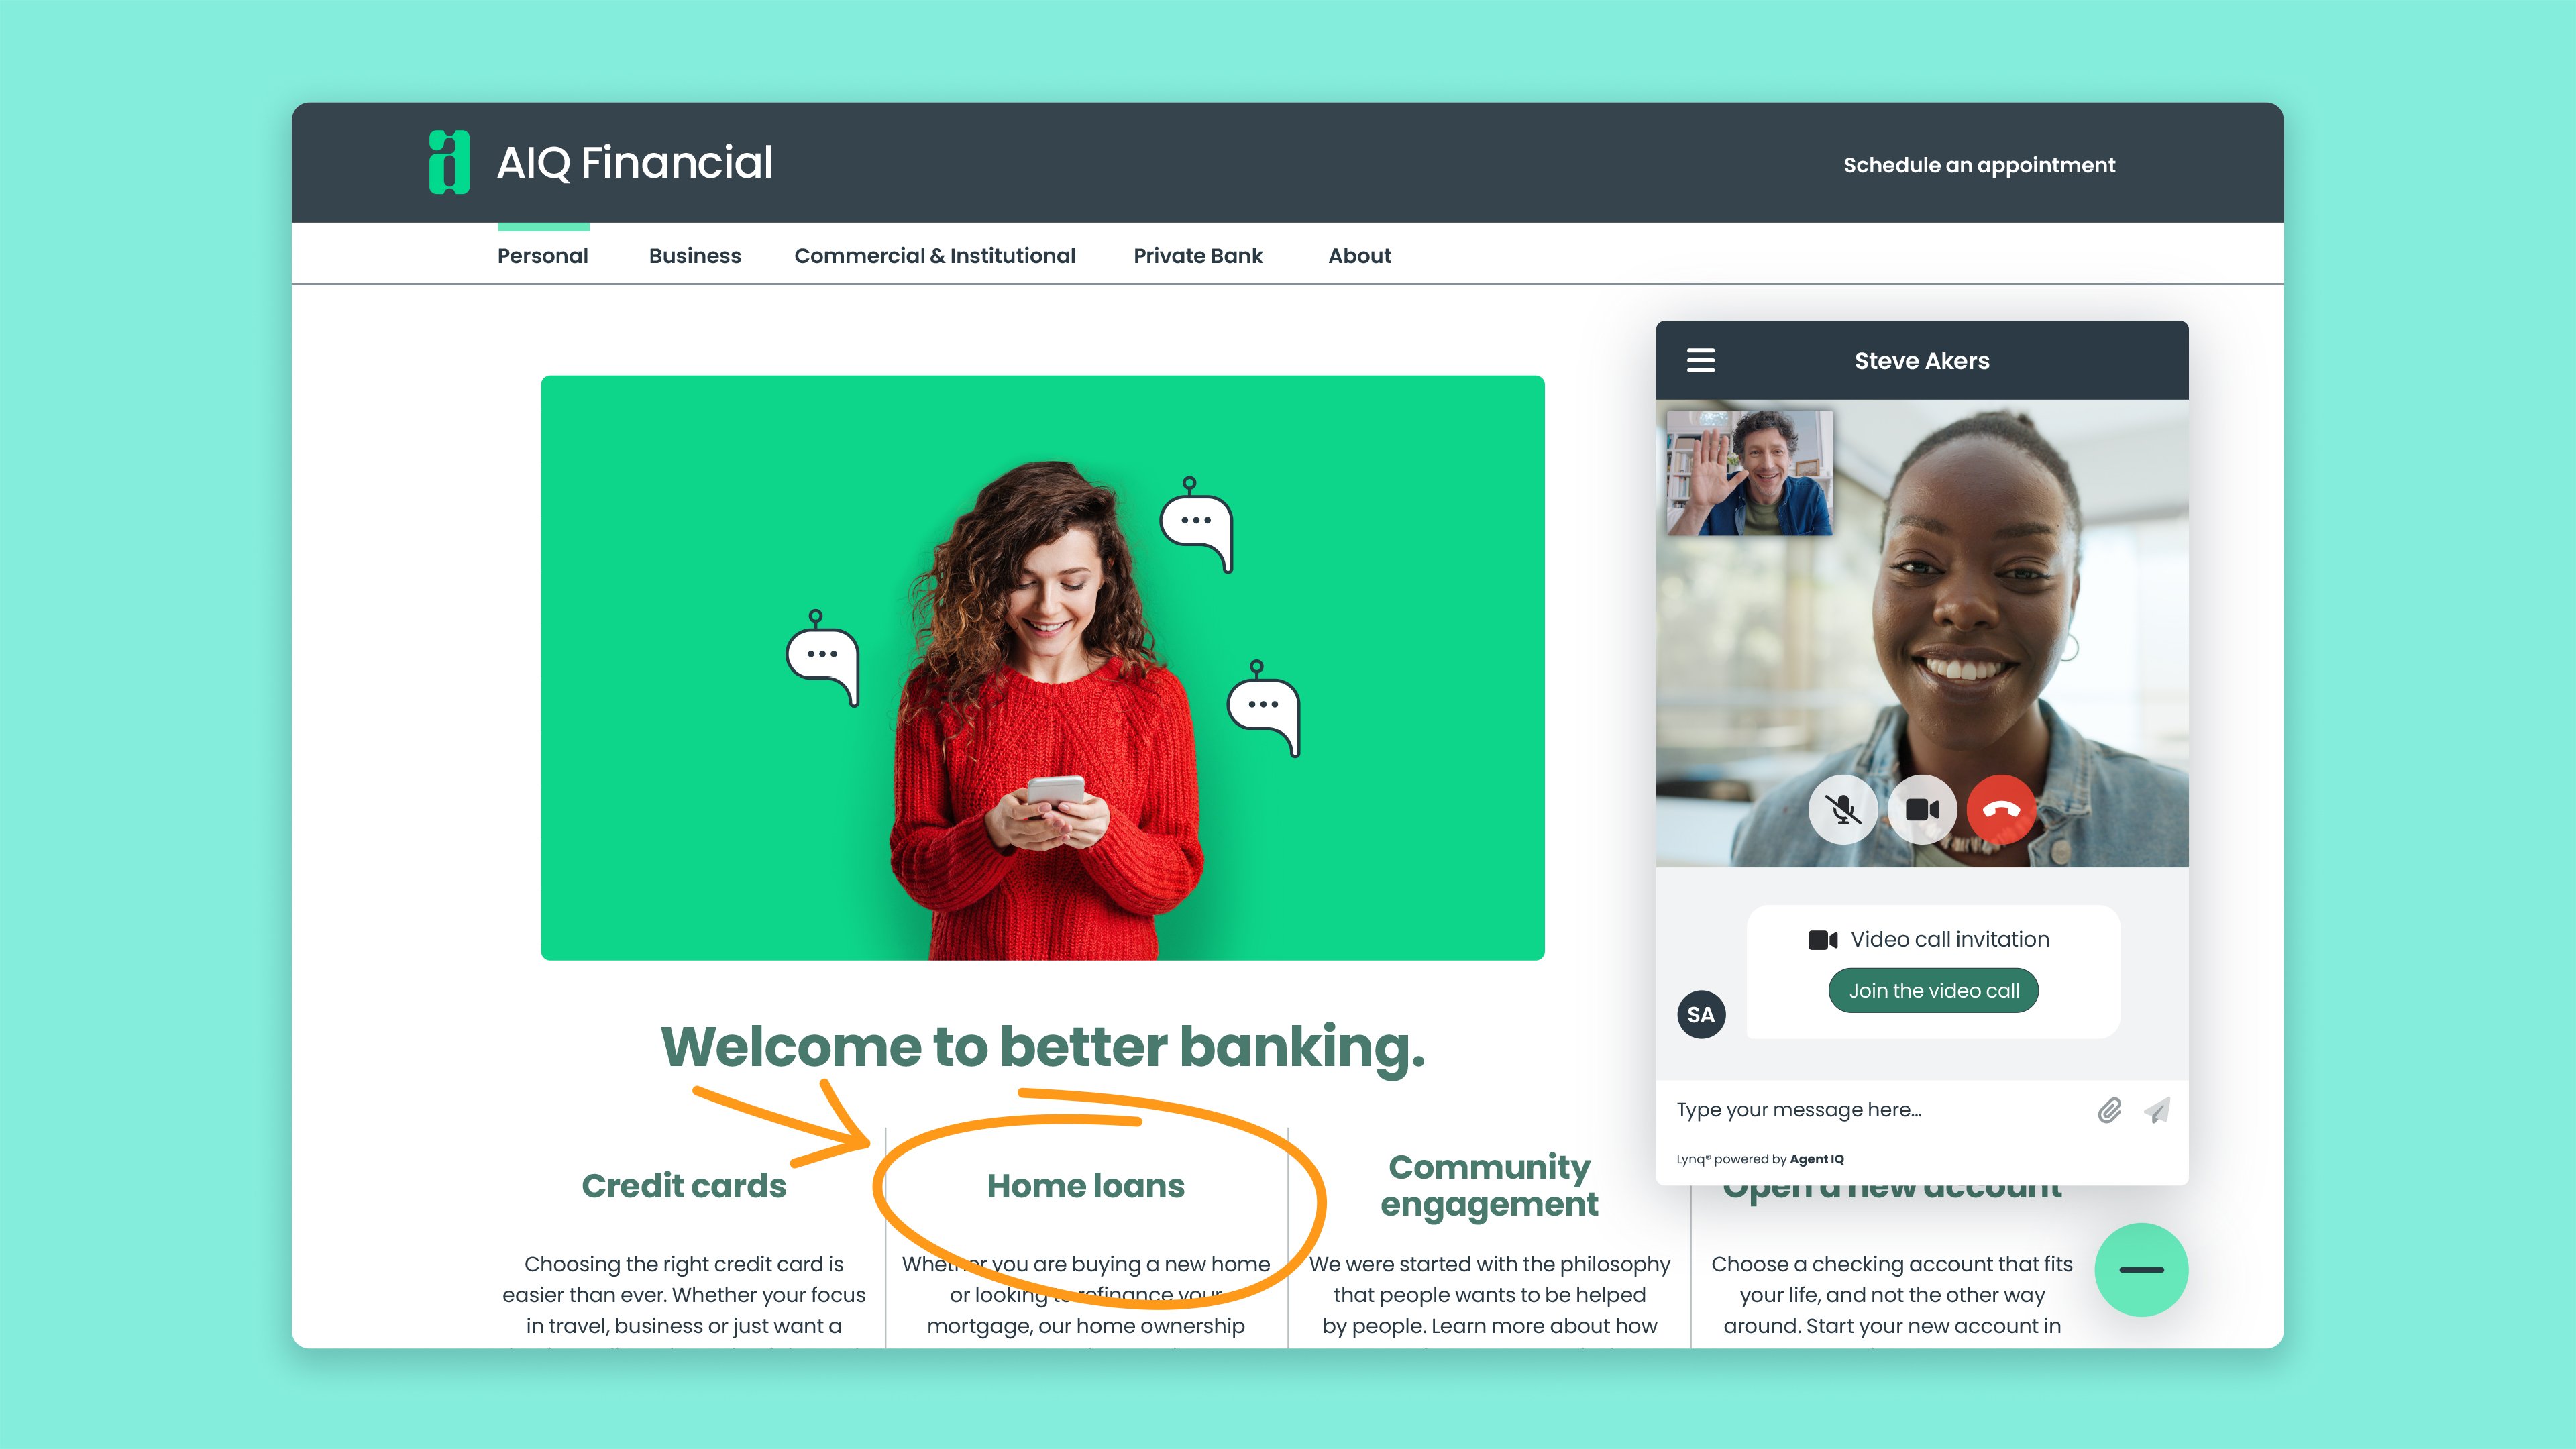Click Schedule an appointment link
This screenshot has width=2576, height=1449.
click(x=1979, y=165)
